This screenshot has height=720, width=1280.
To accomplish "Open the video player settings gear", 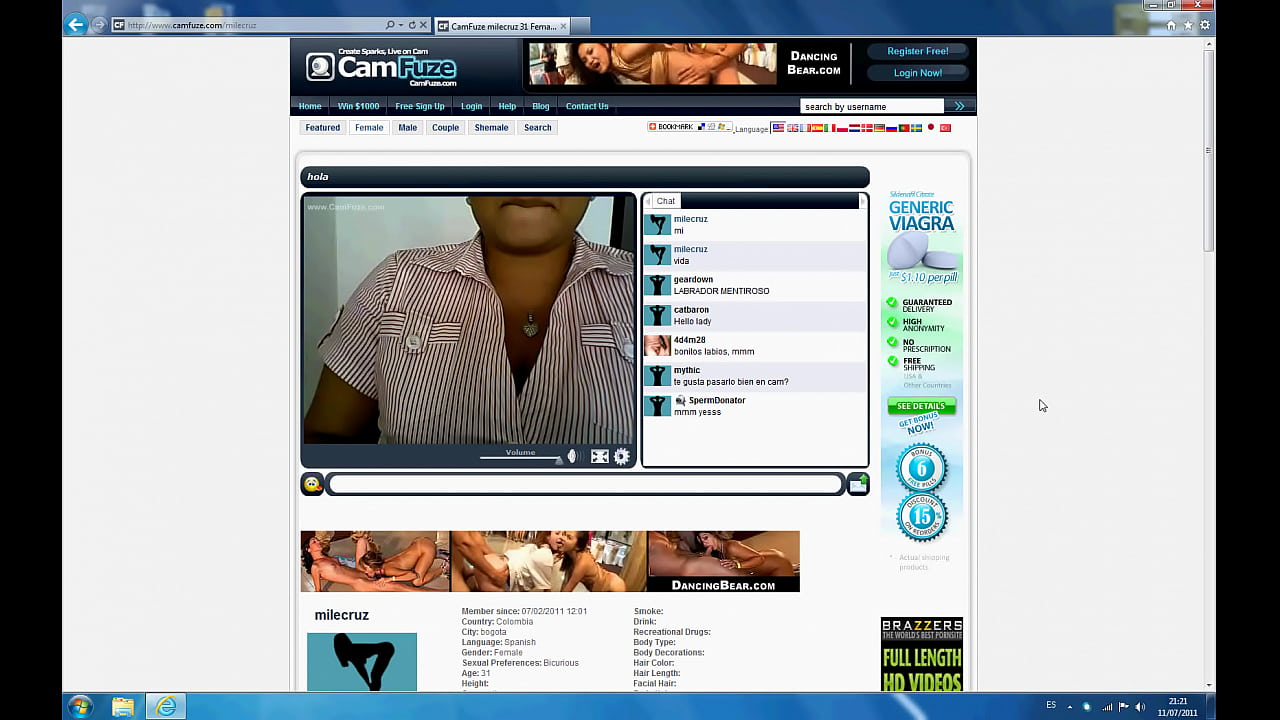I will coord(622,456).
